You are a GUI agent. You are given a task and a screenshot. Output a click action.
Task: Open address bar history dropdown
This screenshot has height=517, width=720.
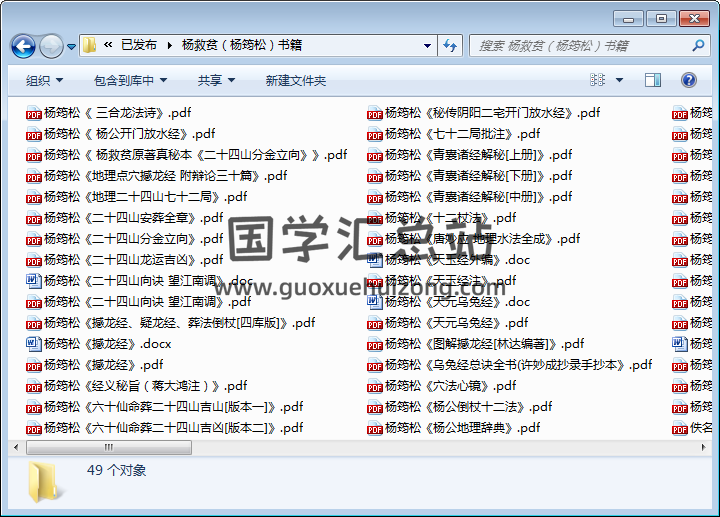427,45
